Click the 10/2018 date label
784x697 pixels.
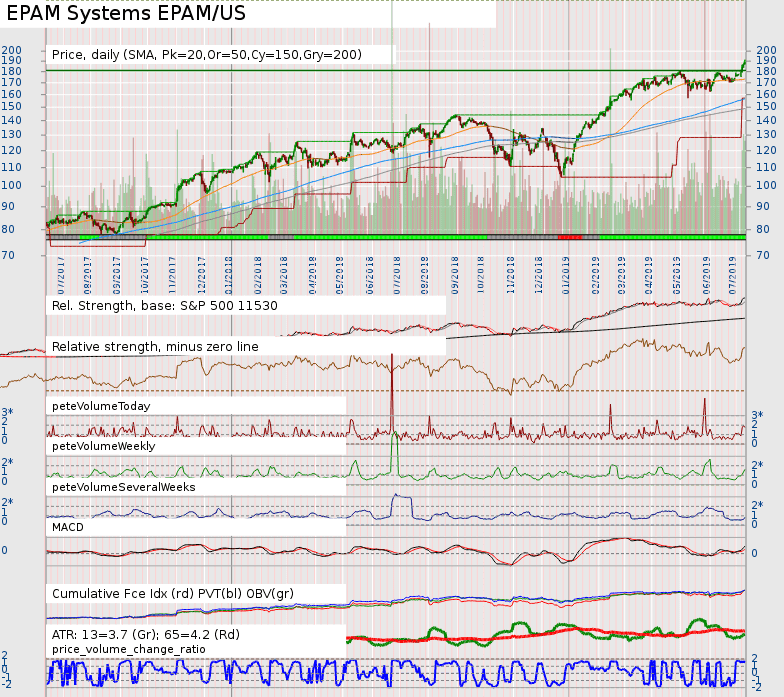pos(480,276)
